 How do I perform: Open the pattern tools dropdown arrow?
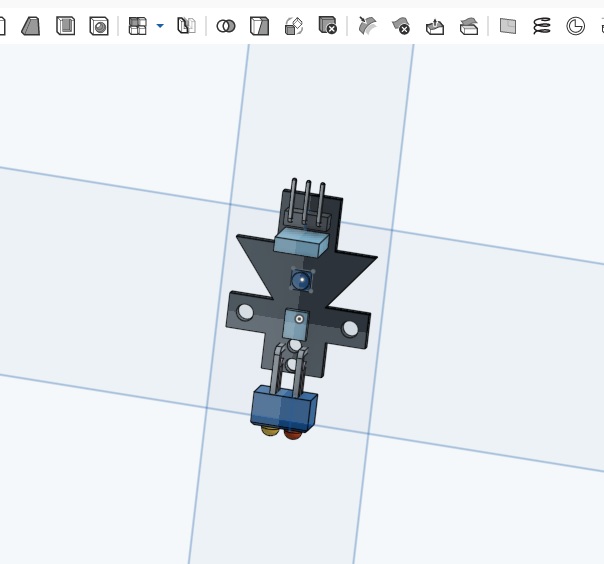point(160,26)
